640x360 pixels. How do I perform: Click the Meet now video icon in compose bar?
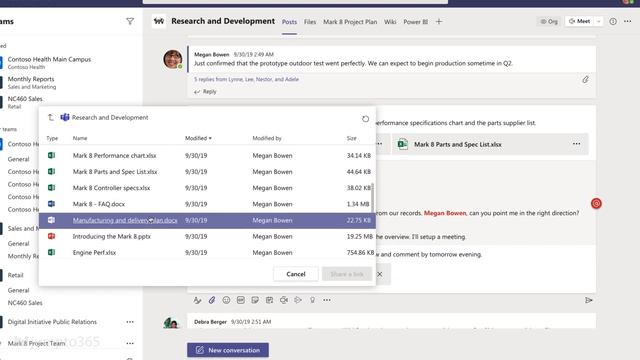[284, 300]
